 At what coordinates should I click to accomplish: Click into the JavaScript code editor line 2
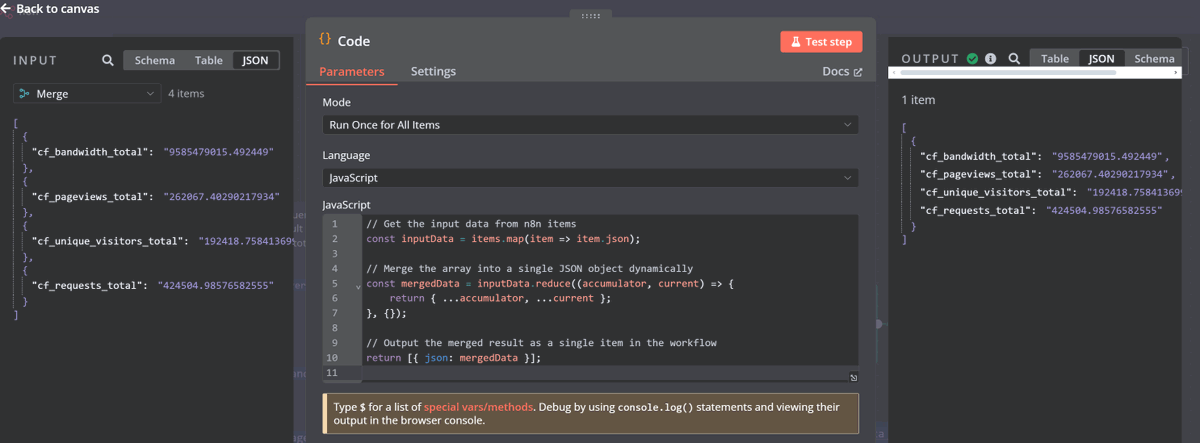pos(503,239)
